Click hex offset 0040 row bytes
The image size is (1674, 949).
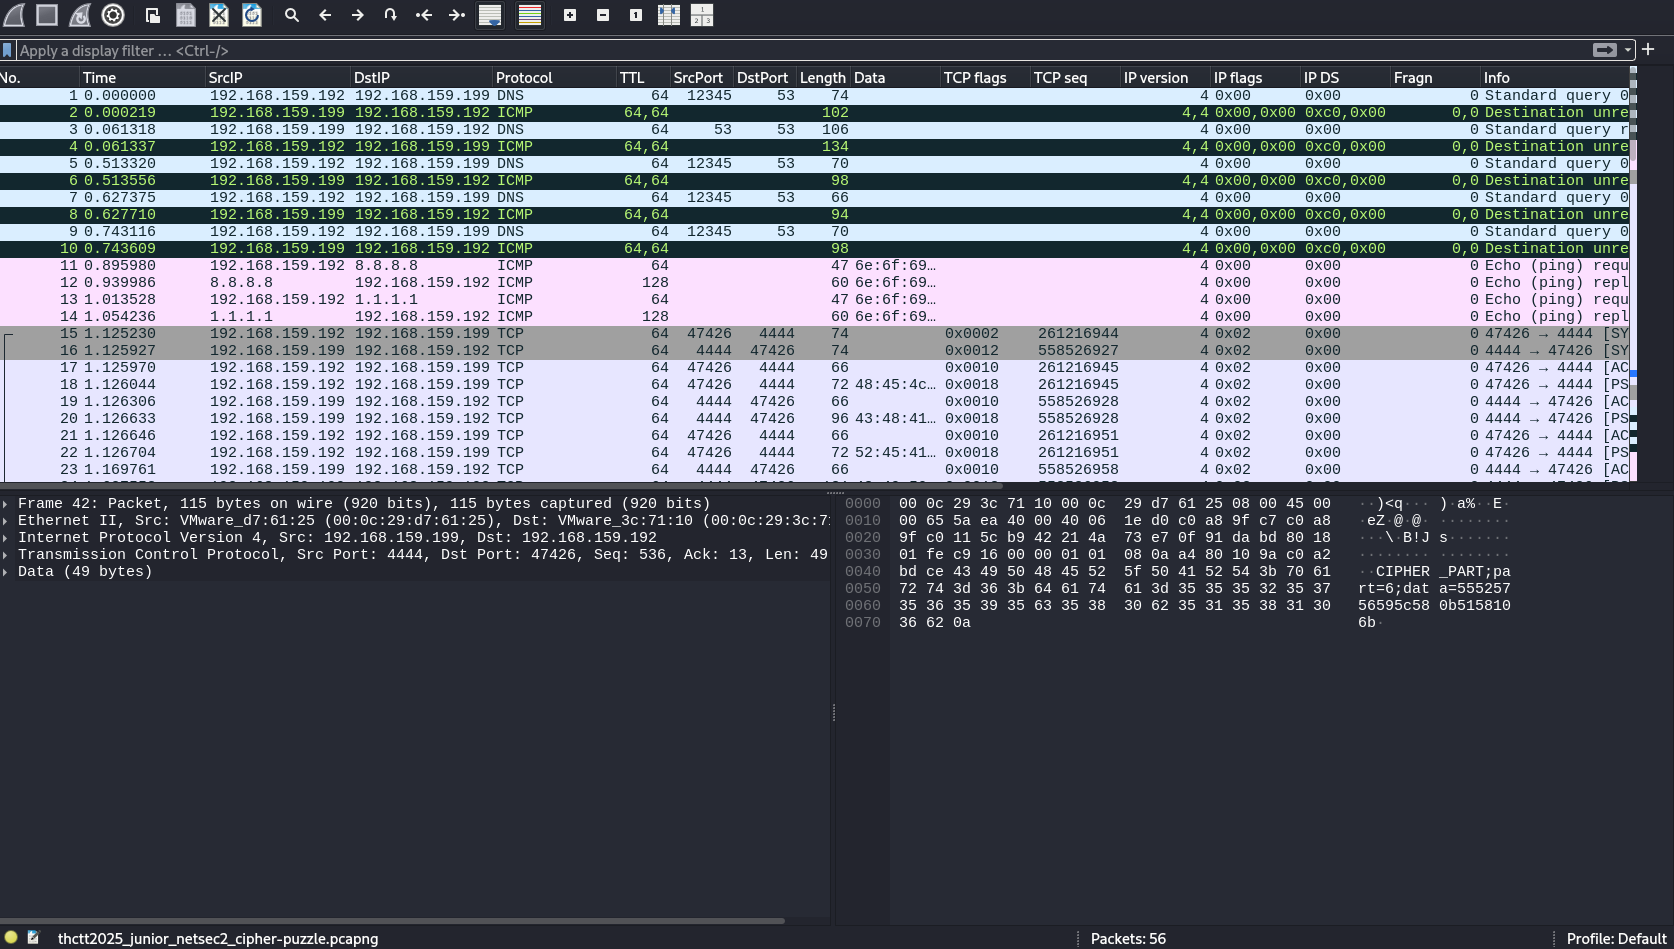tap(1114, 572)
